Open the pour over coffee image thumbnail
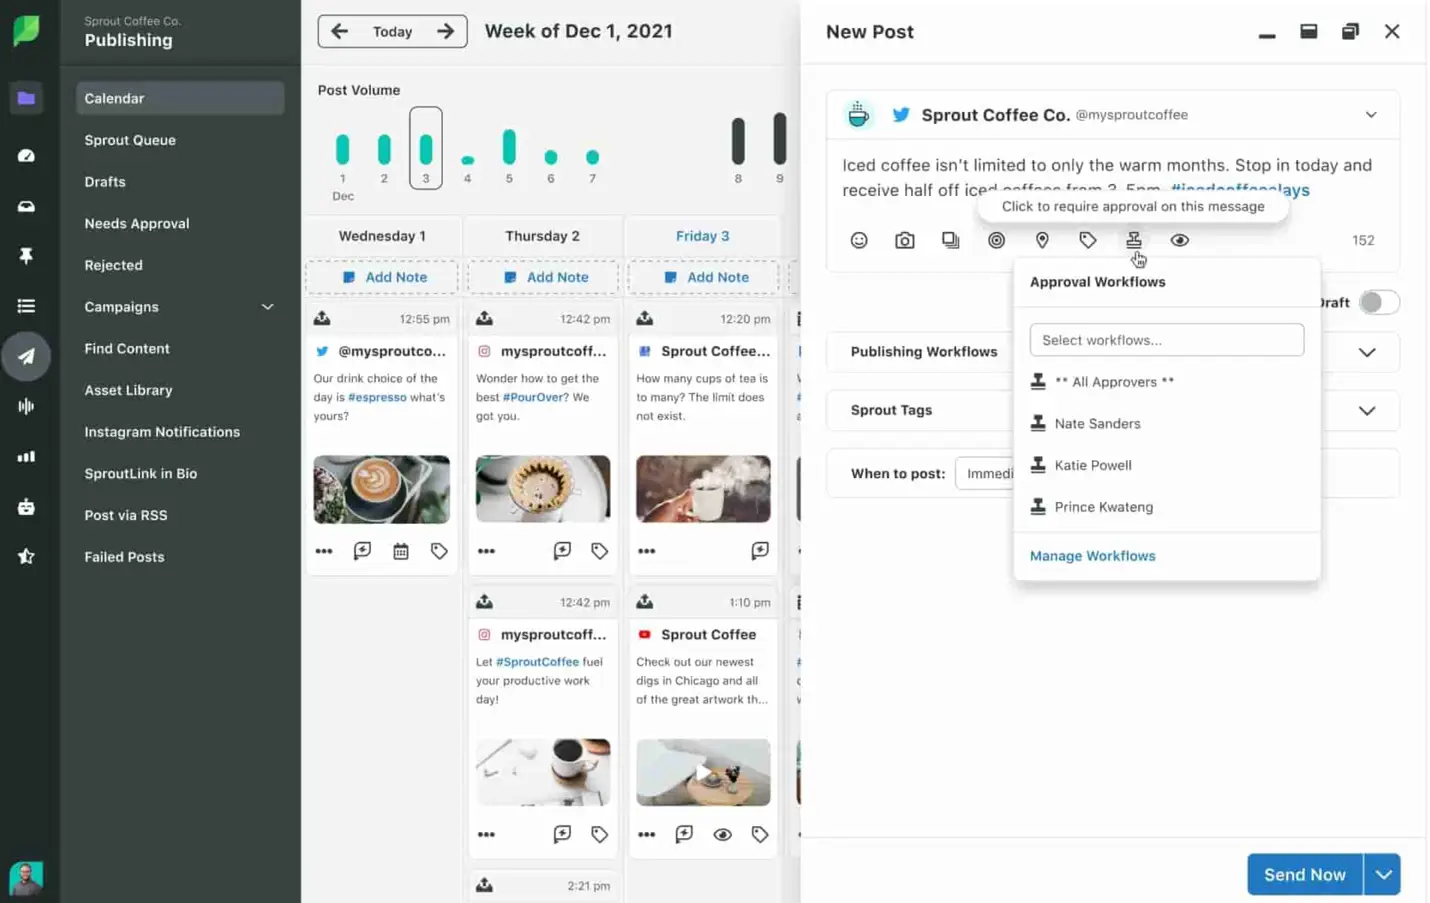 [543, 490]
